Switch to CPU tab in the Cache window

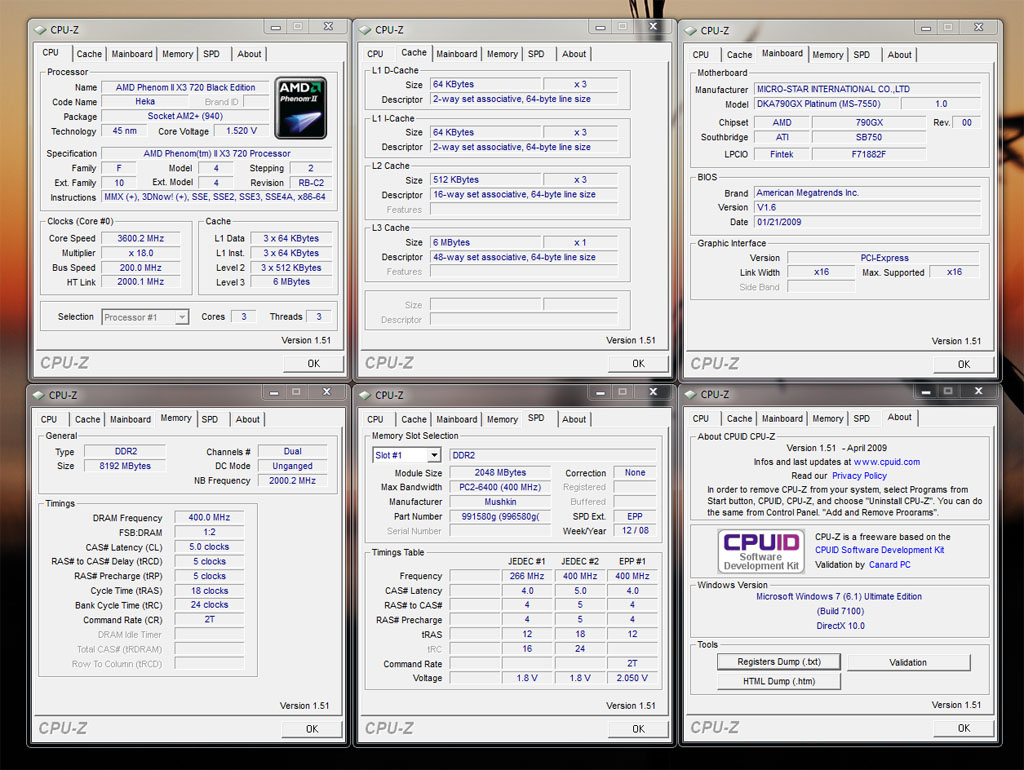[375, 54]
